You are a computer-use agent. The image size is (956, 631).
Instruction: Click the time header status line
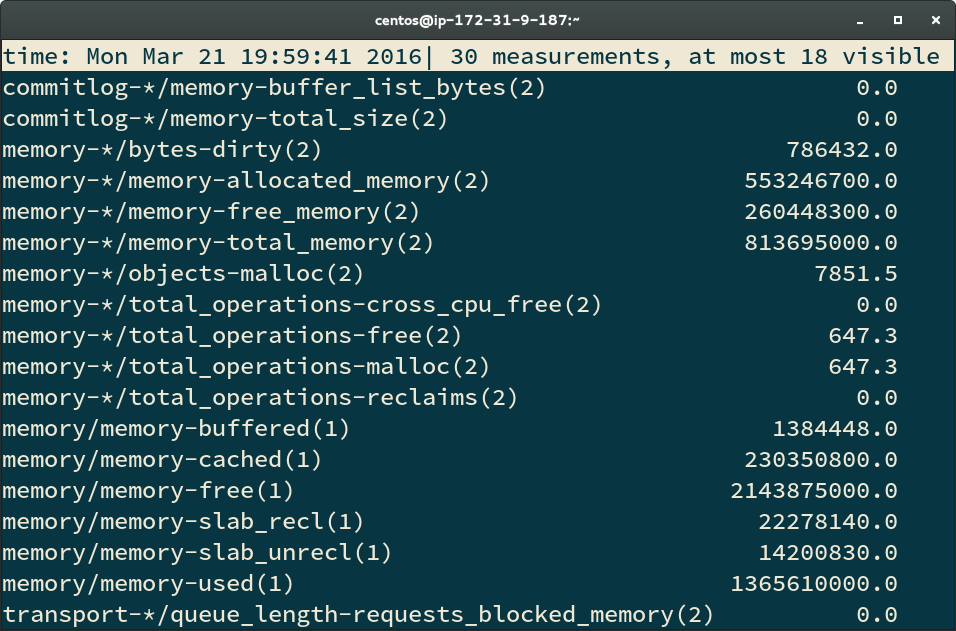[470, 56]
